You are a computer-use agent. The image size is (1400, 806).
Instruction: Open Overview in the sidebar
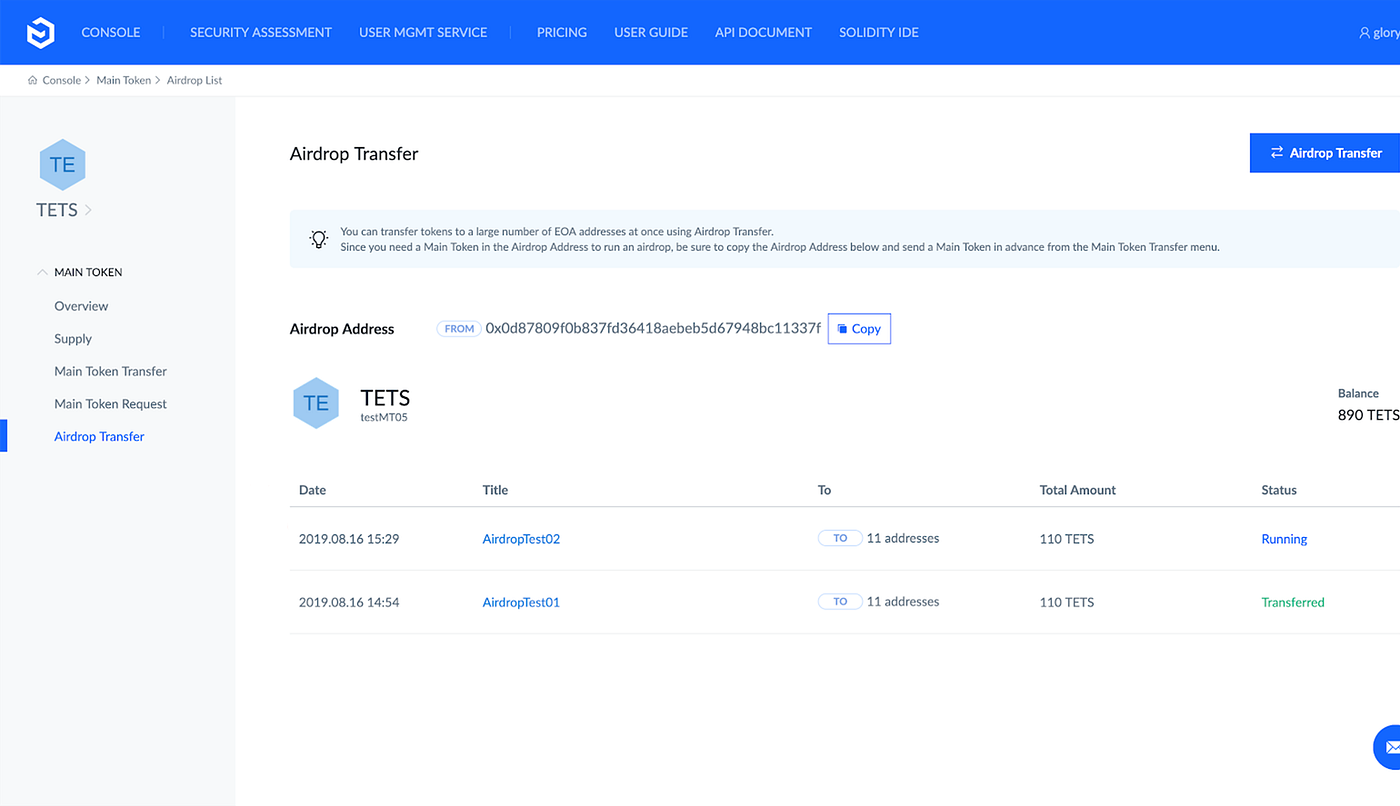(x=81, y=306)
